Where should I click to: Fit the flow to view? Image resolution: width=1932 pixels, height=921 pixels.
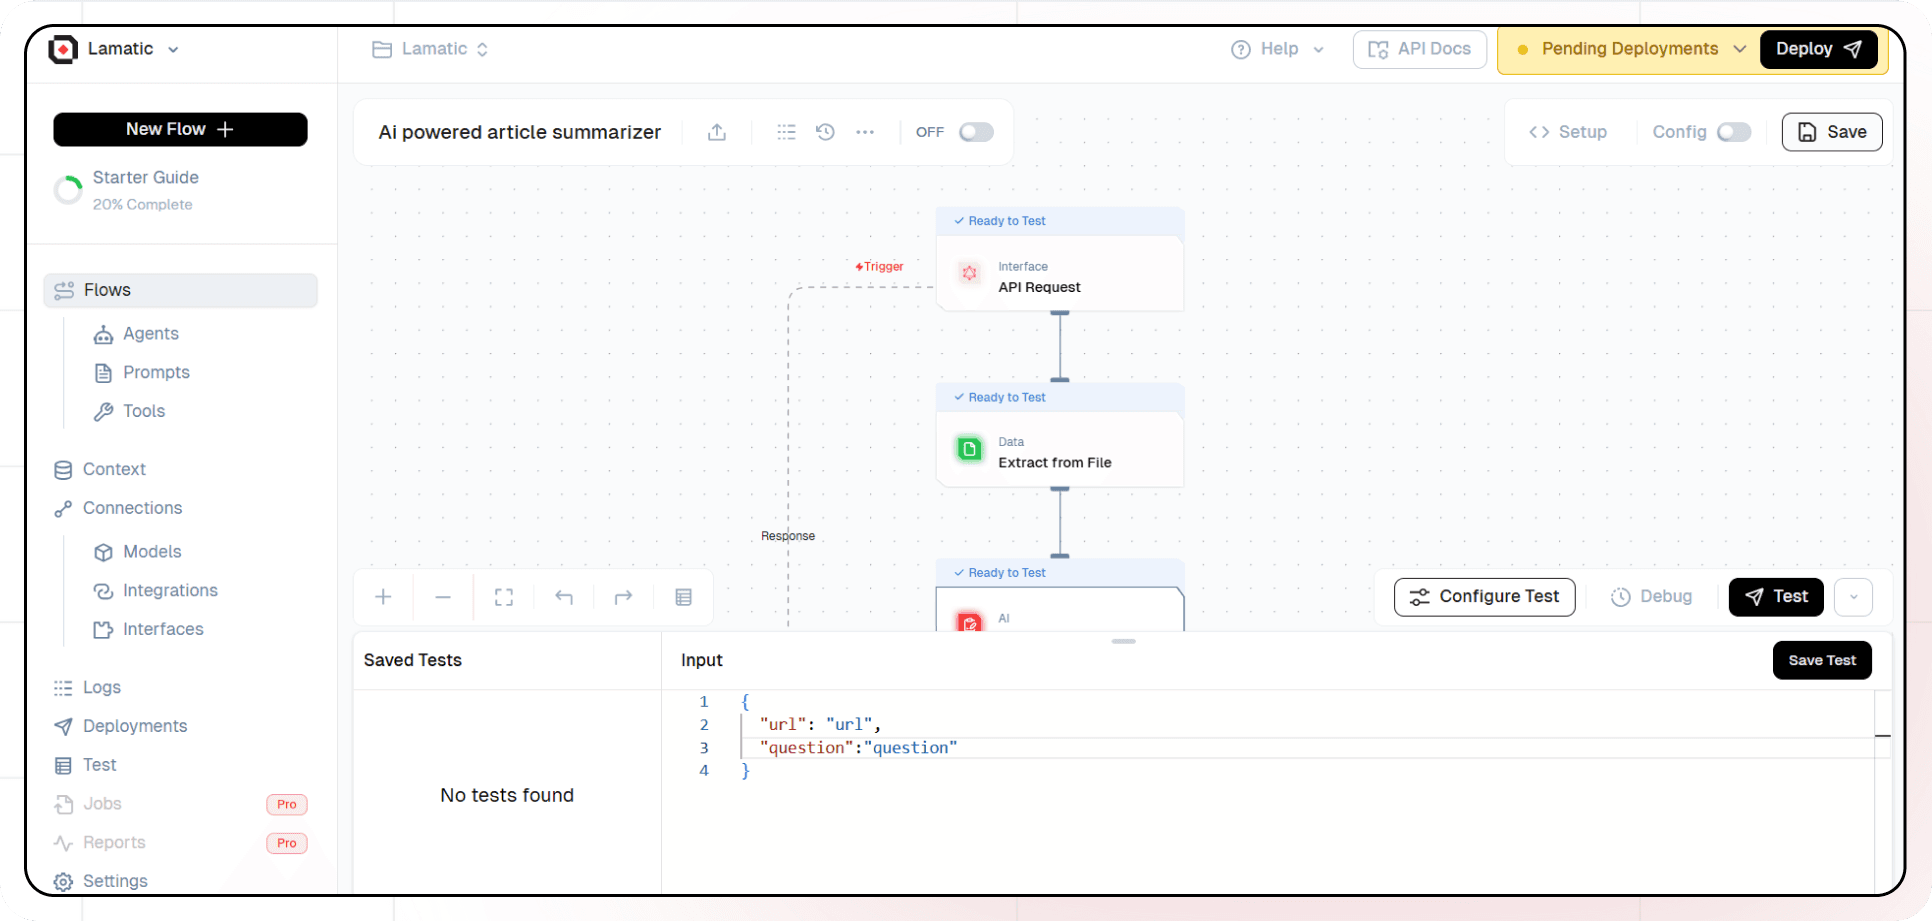503,597
